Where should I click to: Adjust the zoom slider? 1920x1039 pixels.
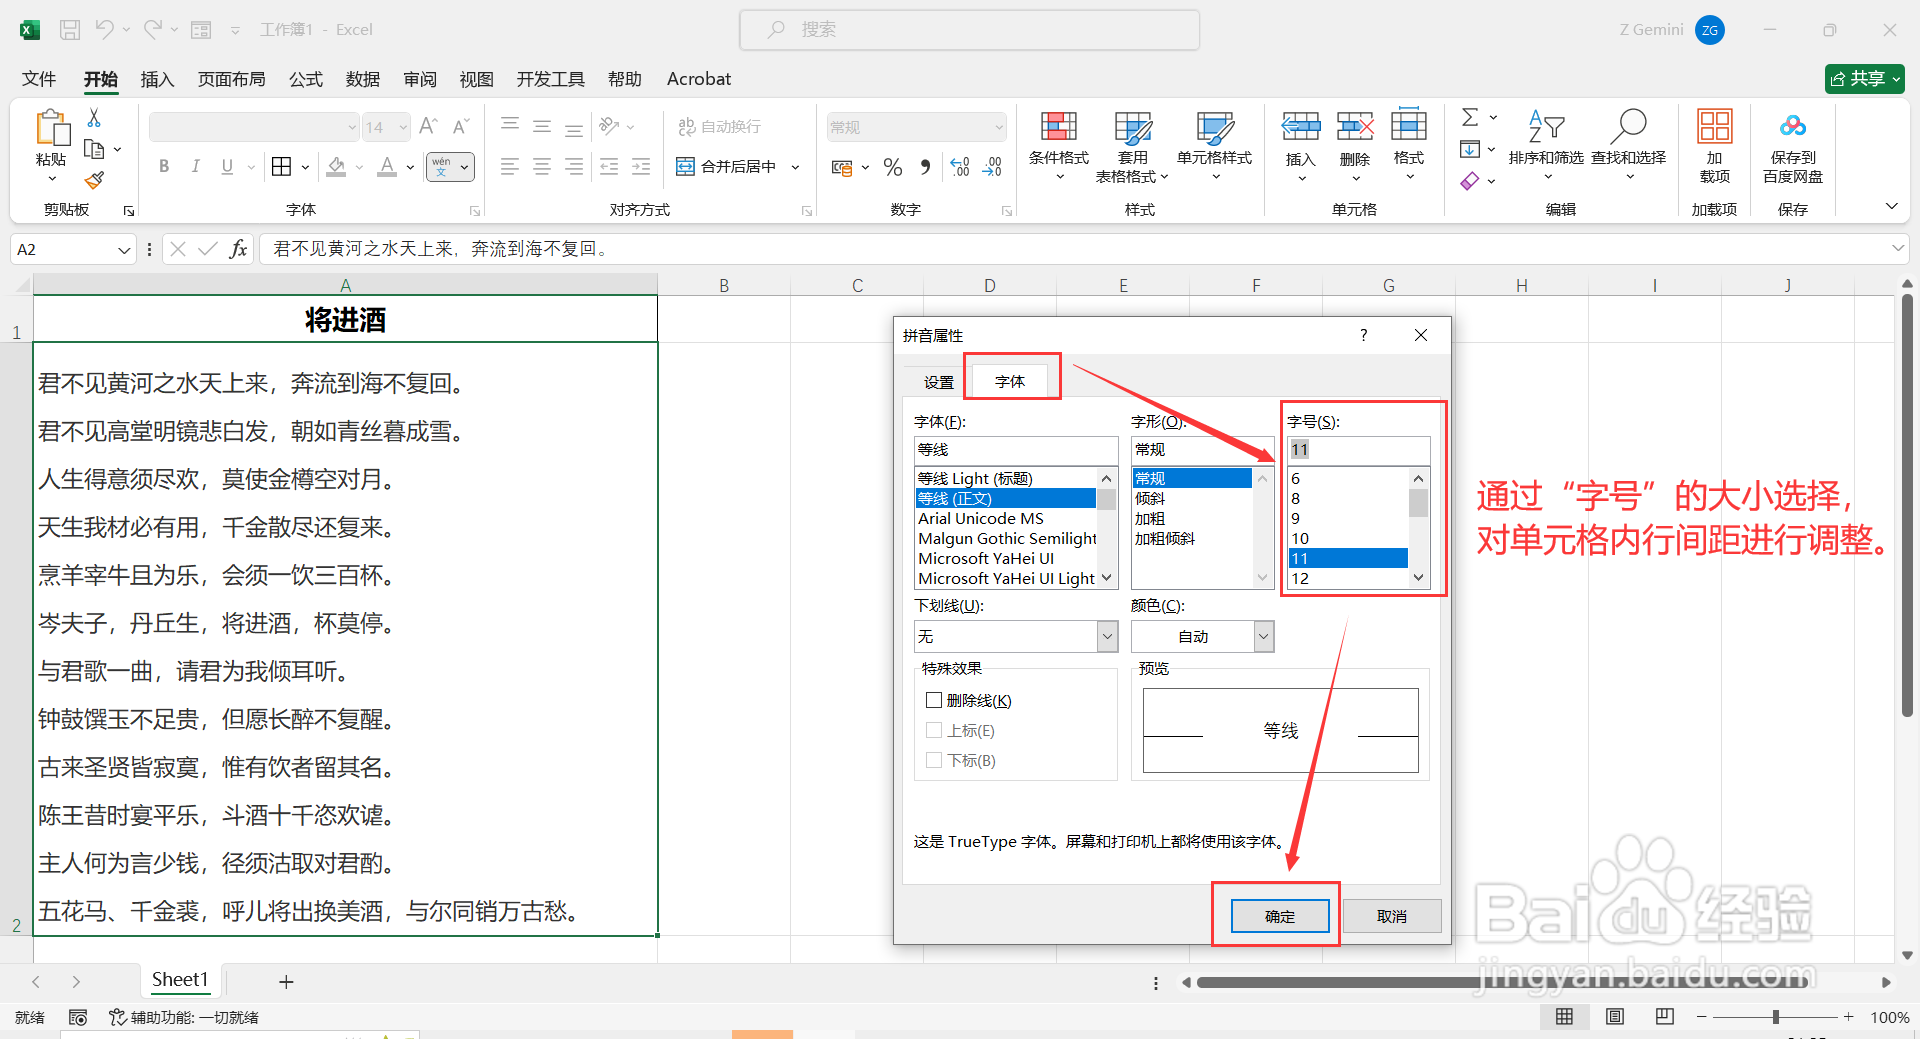[x=1775, y=1016]
